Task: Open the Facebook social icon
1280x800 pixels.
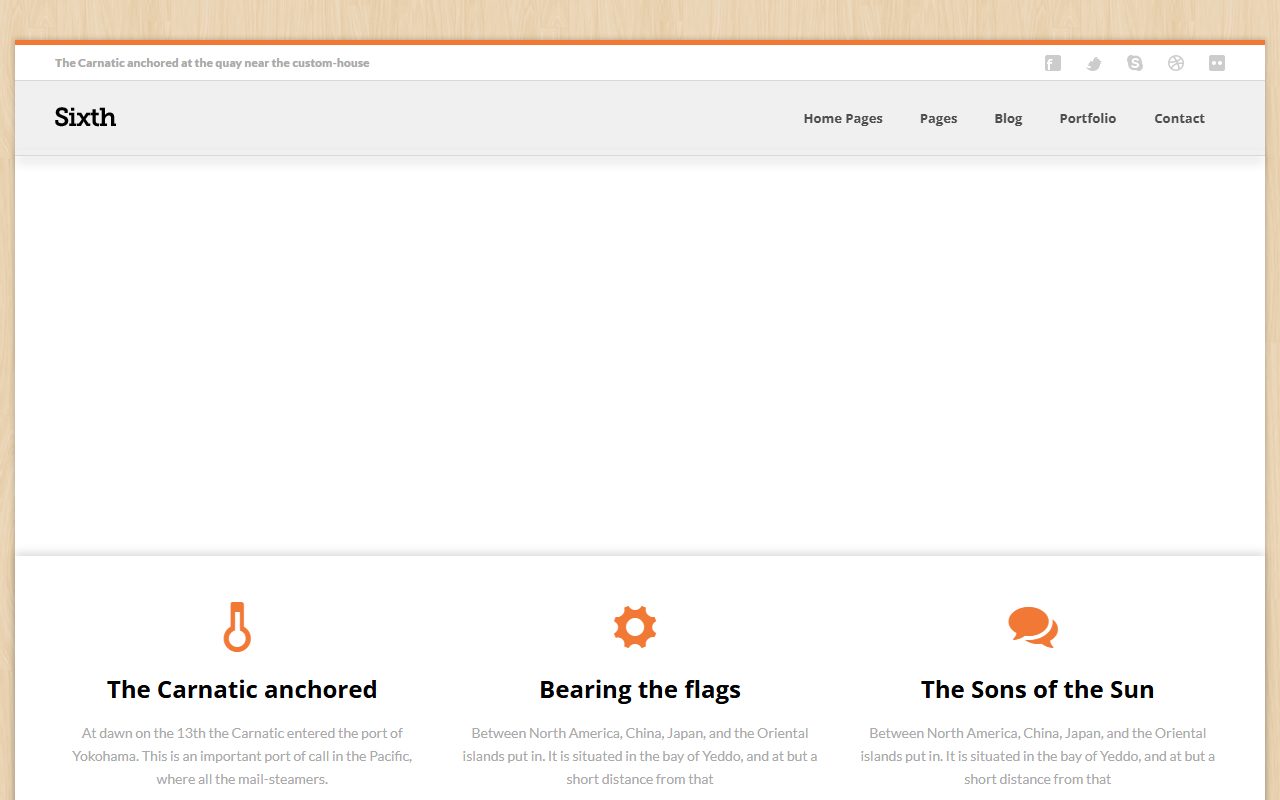Action: 1052,63
